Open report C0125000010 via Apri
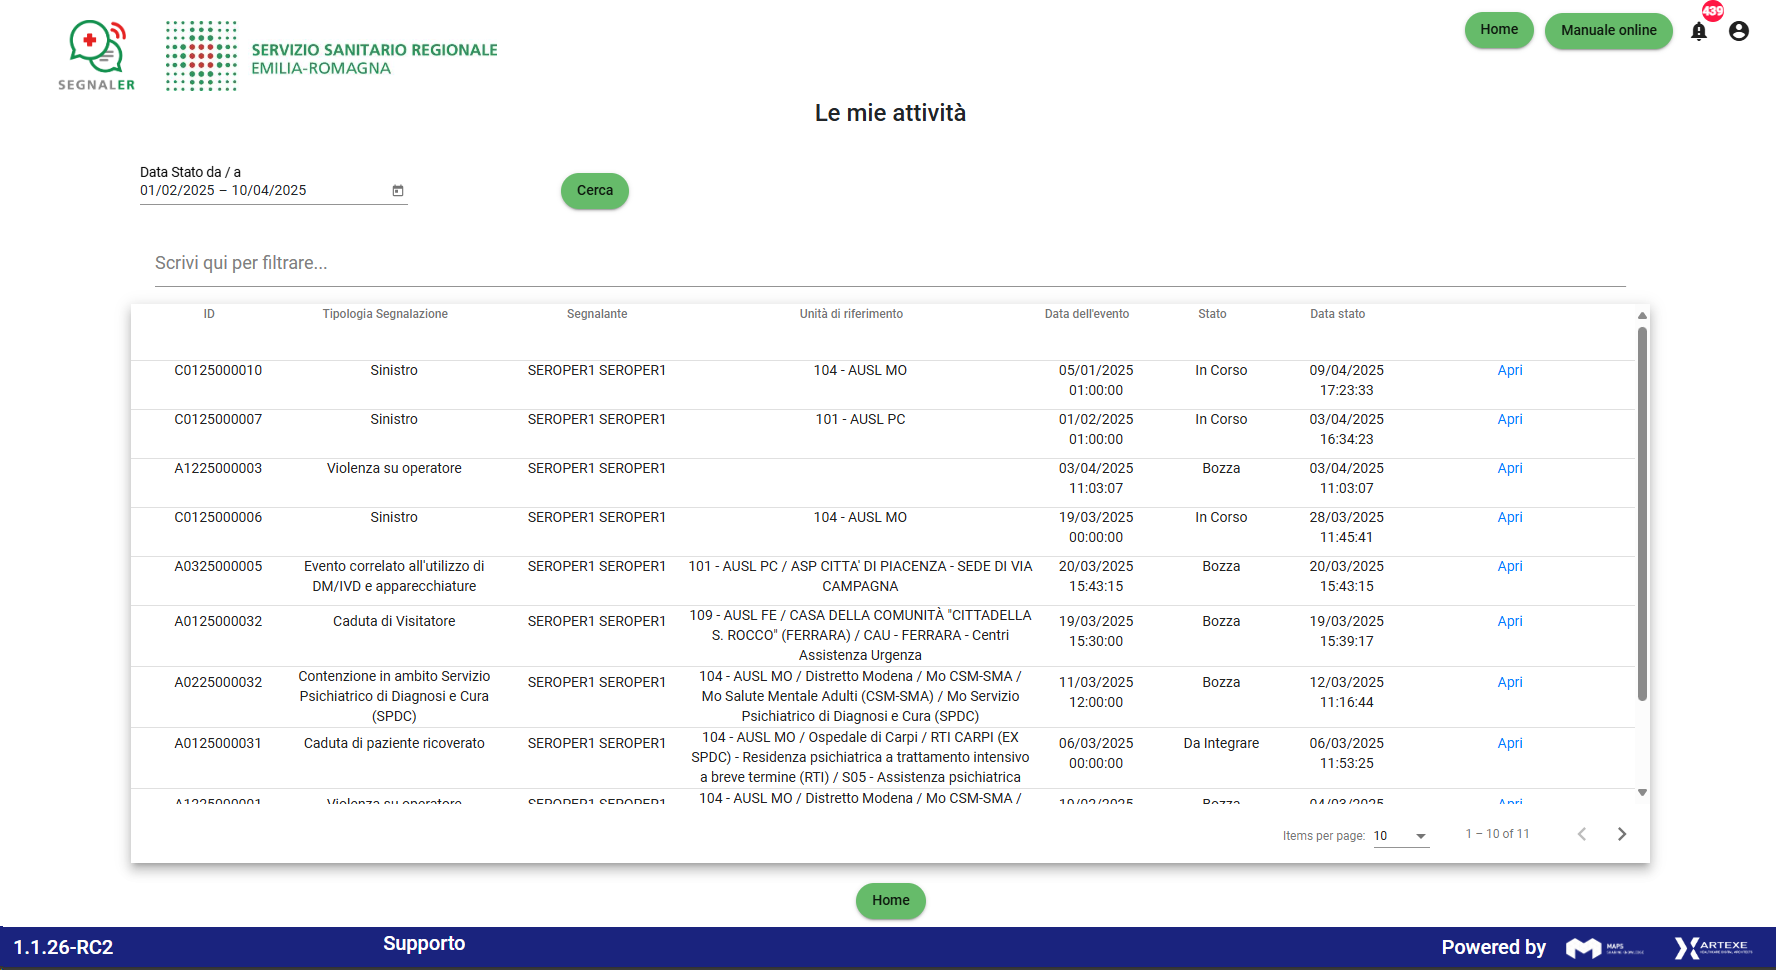The image size is (1776, 970). click(1509, 370)
